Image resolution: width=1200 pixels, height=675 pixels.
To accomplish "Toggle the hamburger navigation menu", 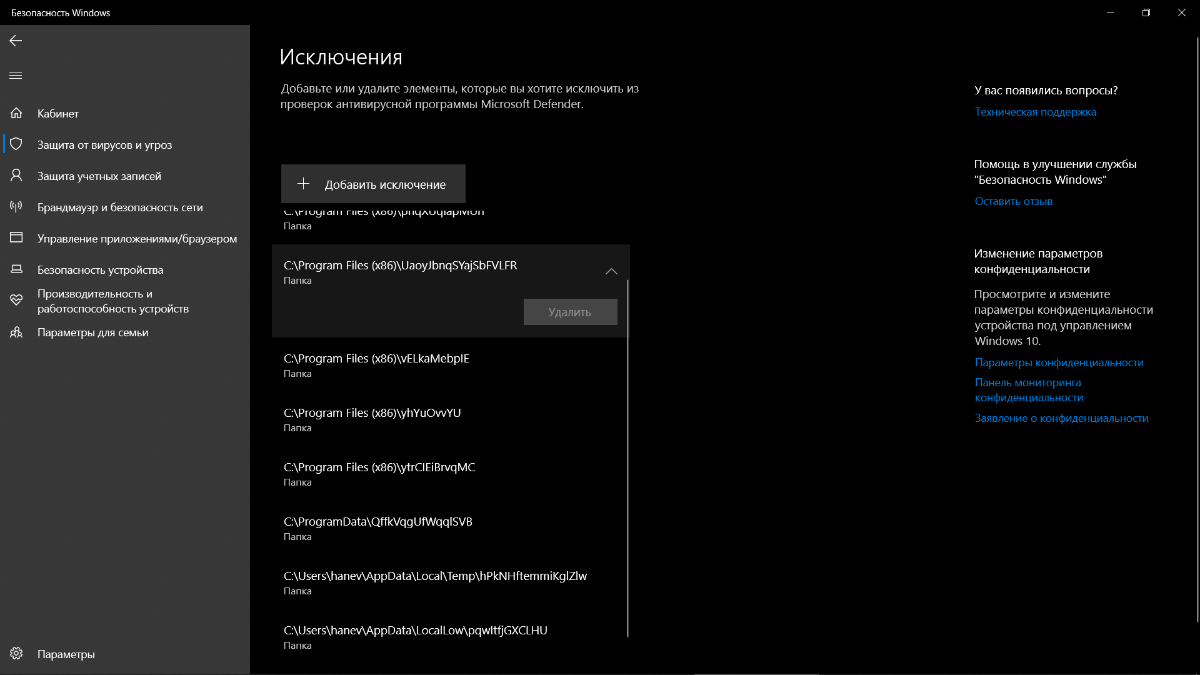I will click(x=15, y=76).
